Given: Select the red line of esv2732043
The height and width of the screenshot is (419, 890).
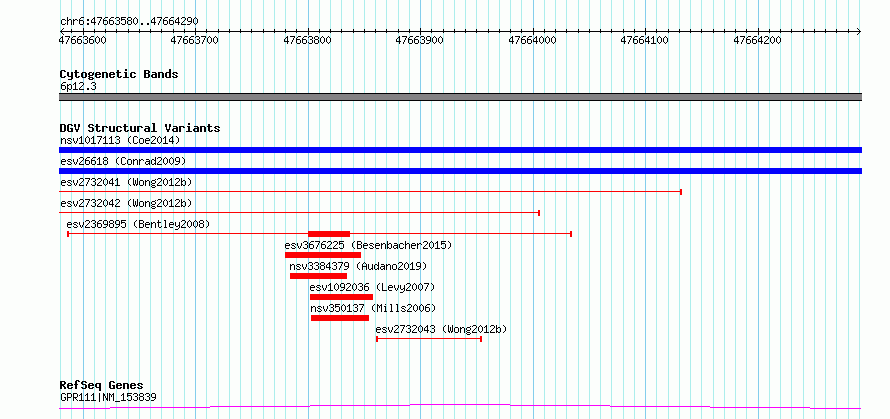Looking at the screenshot, I should click(x=429, y=339).
